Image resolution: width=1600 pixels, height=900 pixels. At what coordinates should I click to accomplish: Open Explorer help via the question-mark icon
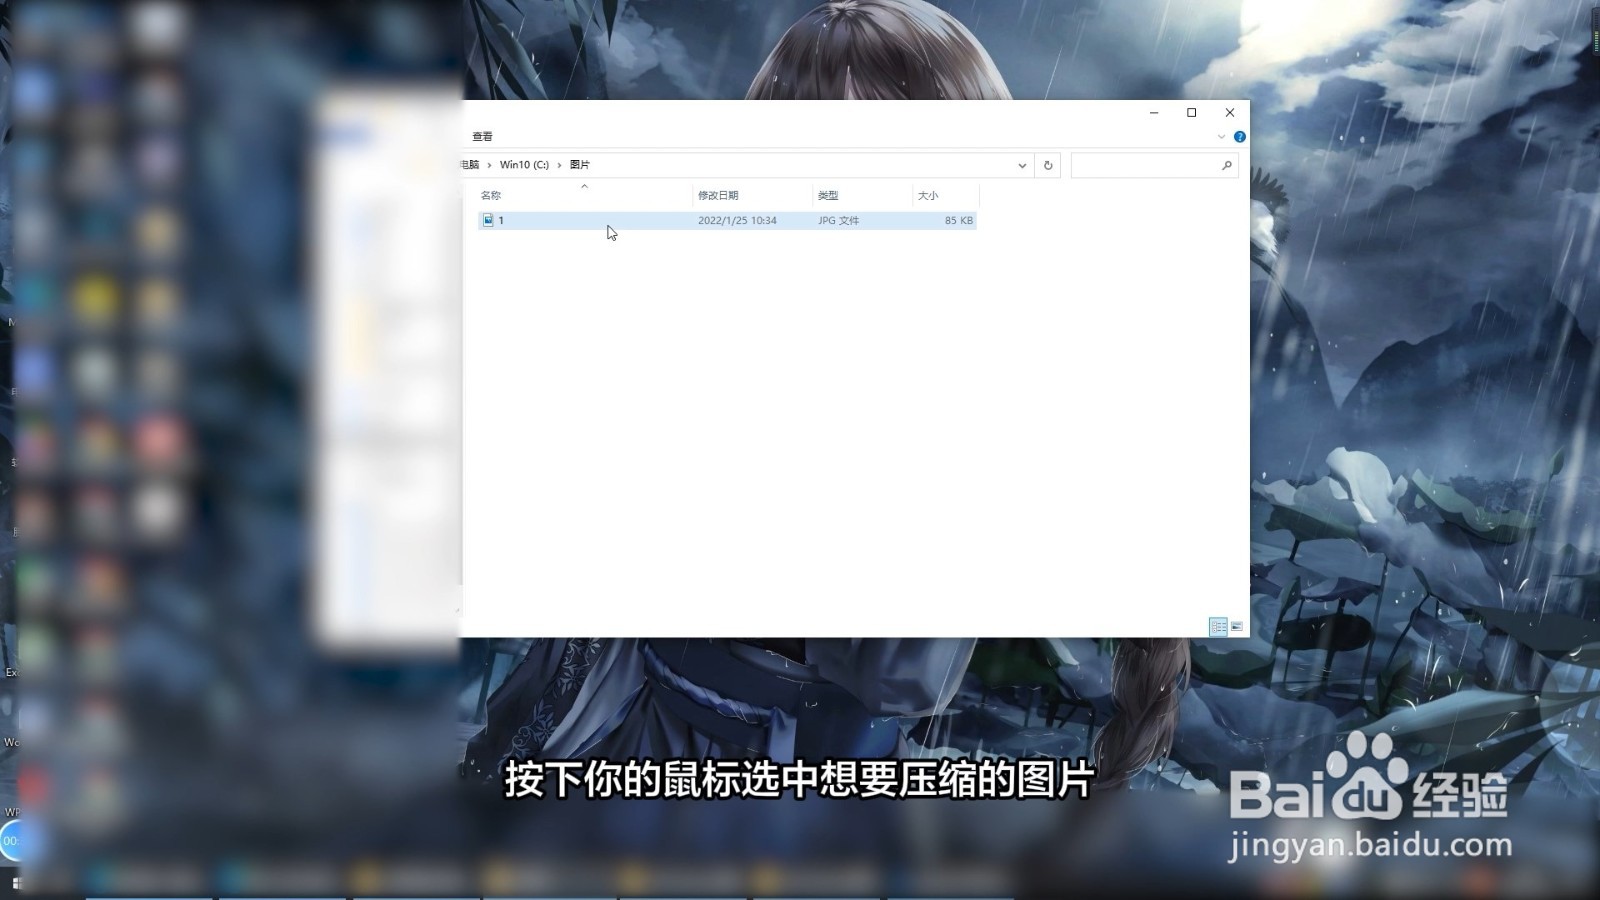tap(1240, 137)
